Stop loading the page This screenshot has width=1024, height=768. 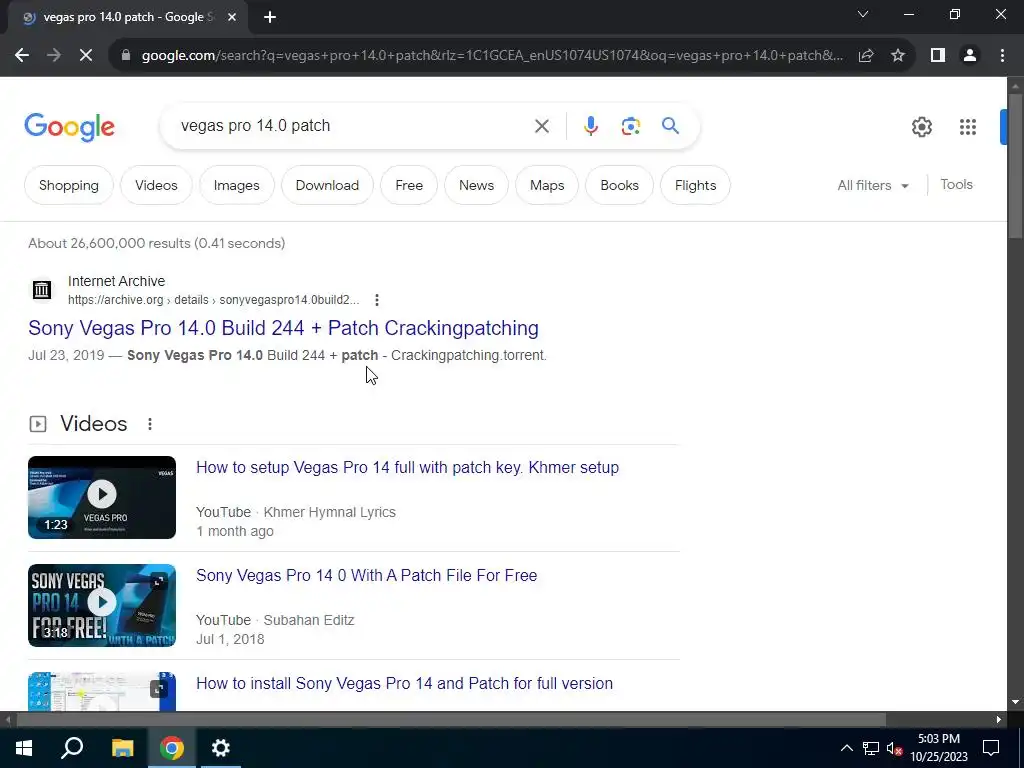click(x=86, y=56)
